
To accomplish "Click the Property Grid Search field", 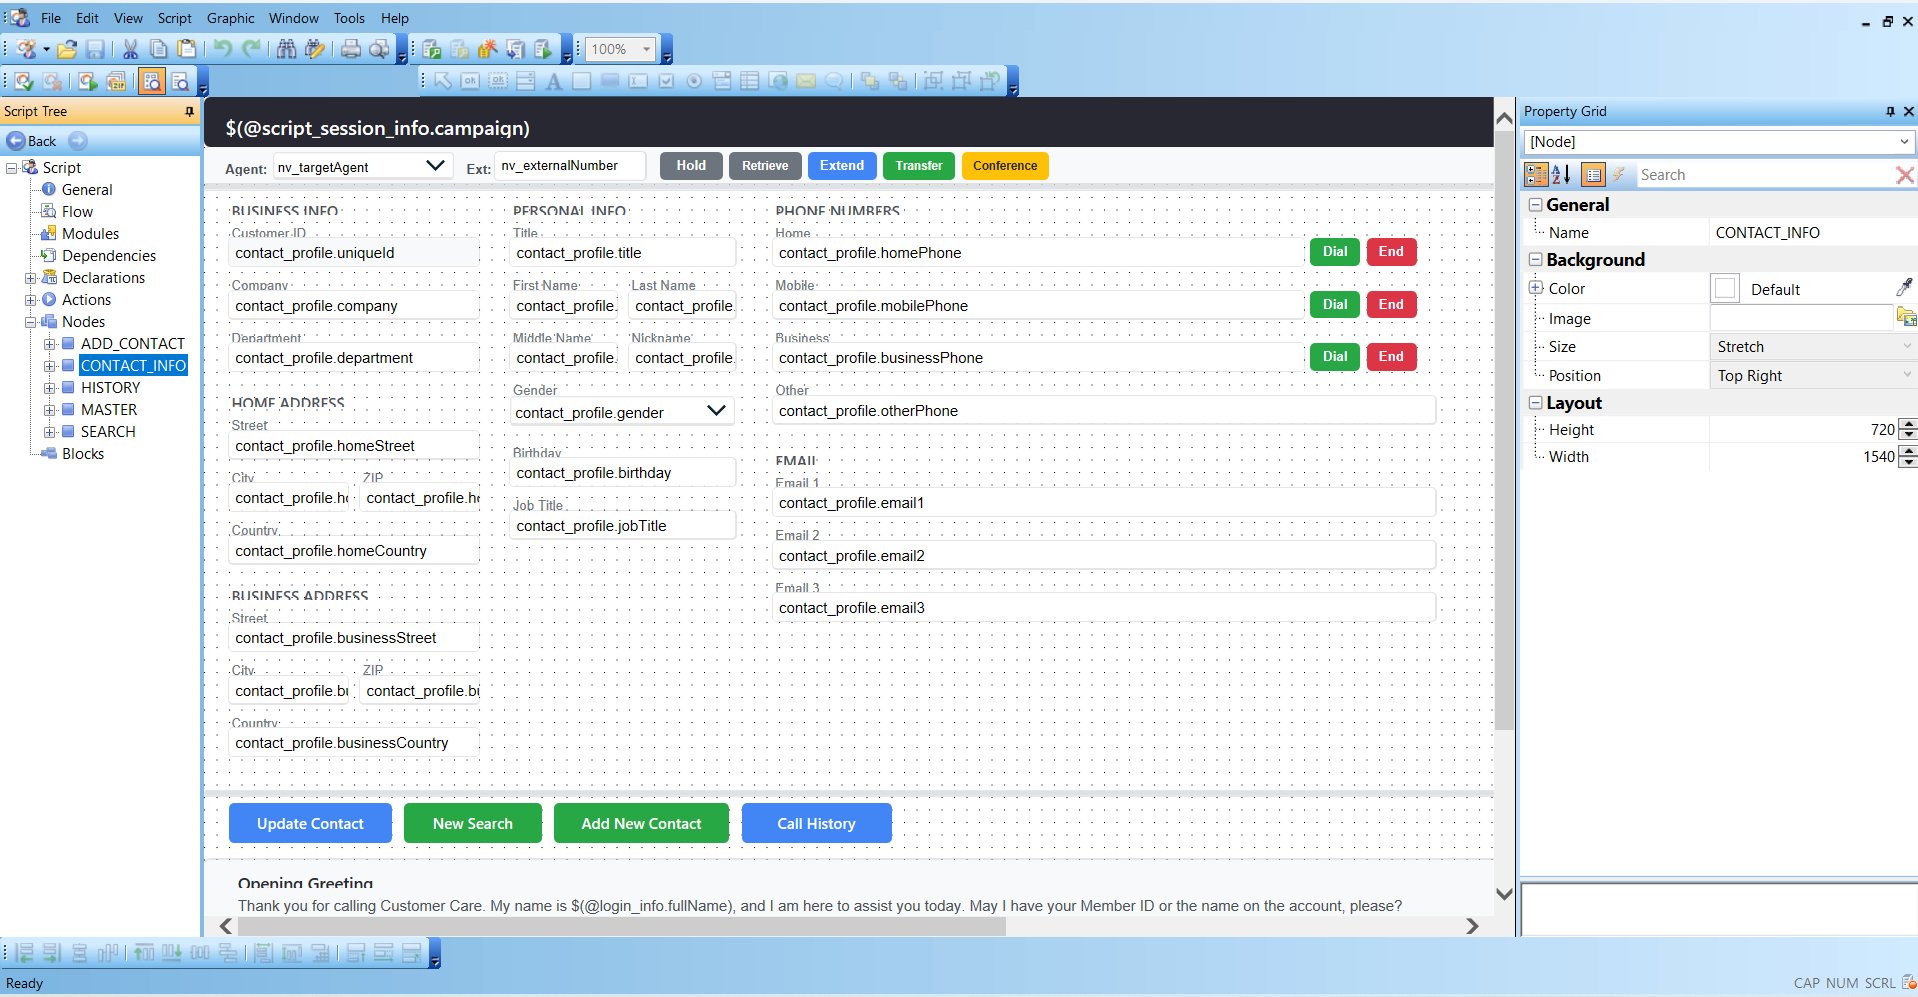I will pos(1764,175).
